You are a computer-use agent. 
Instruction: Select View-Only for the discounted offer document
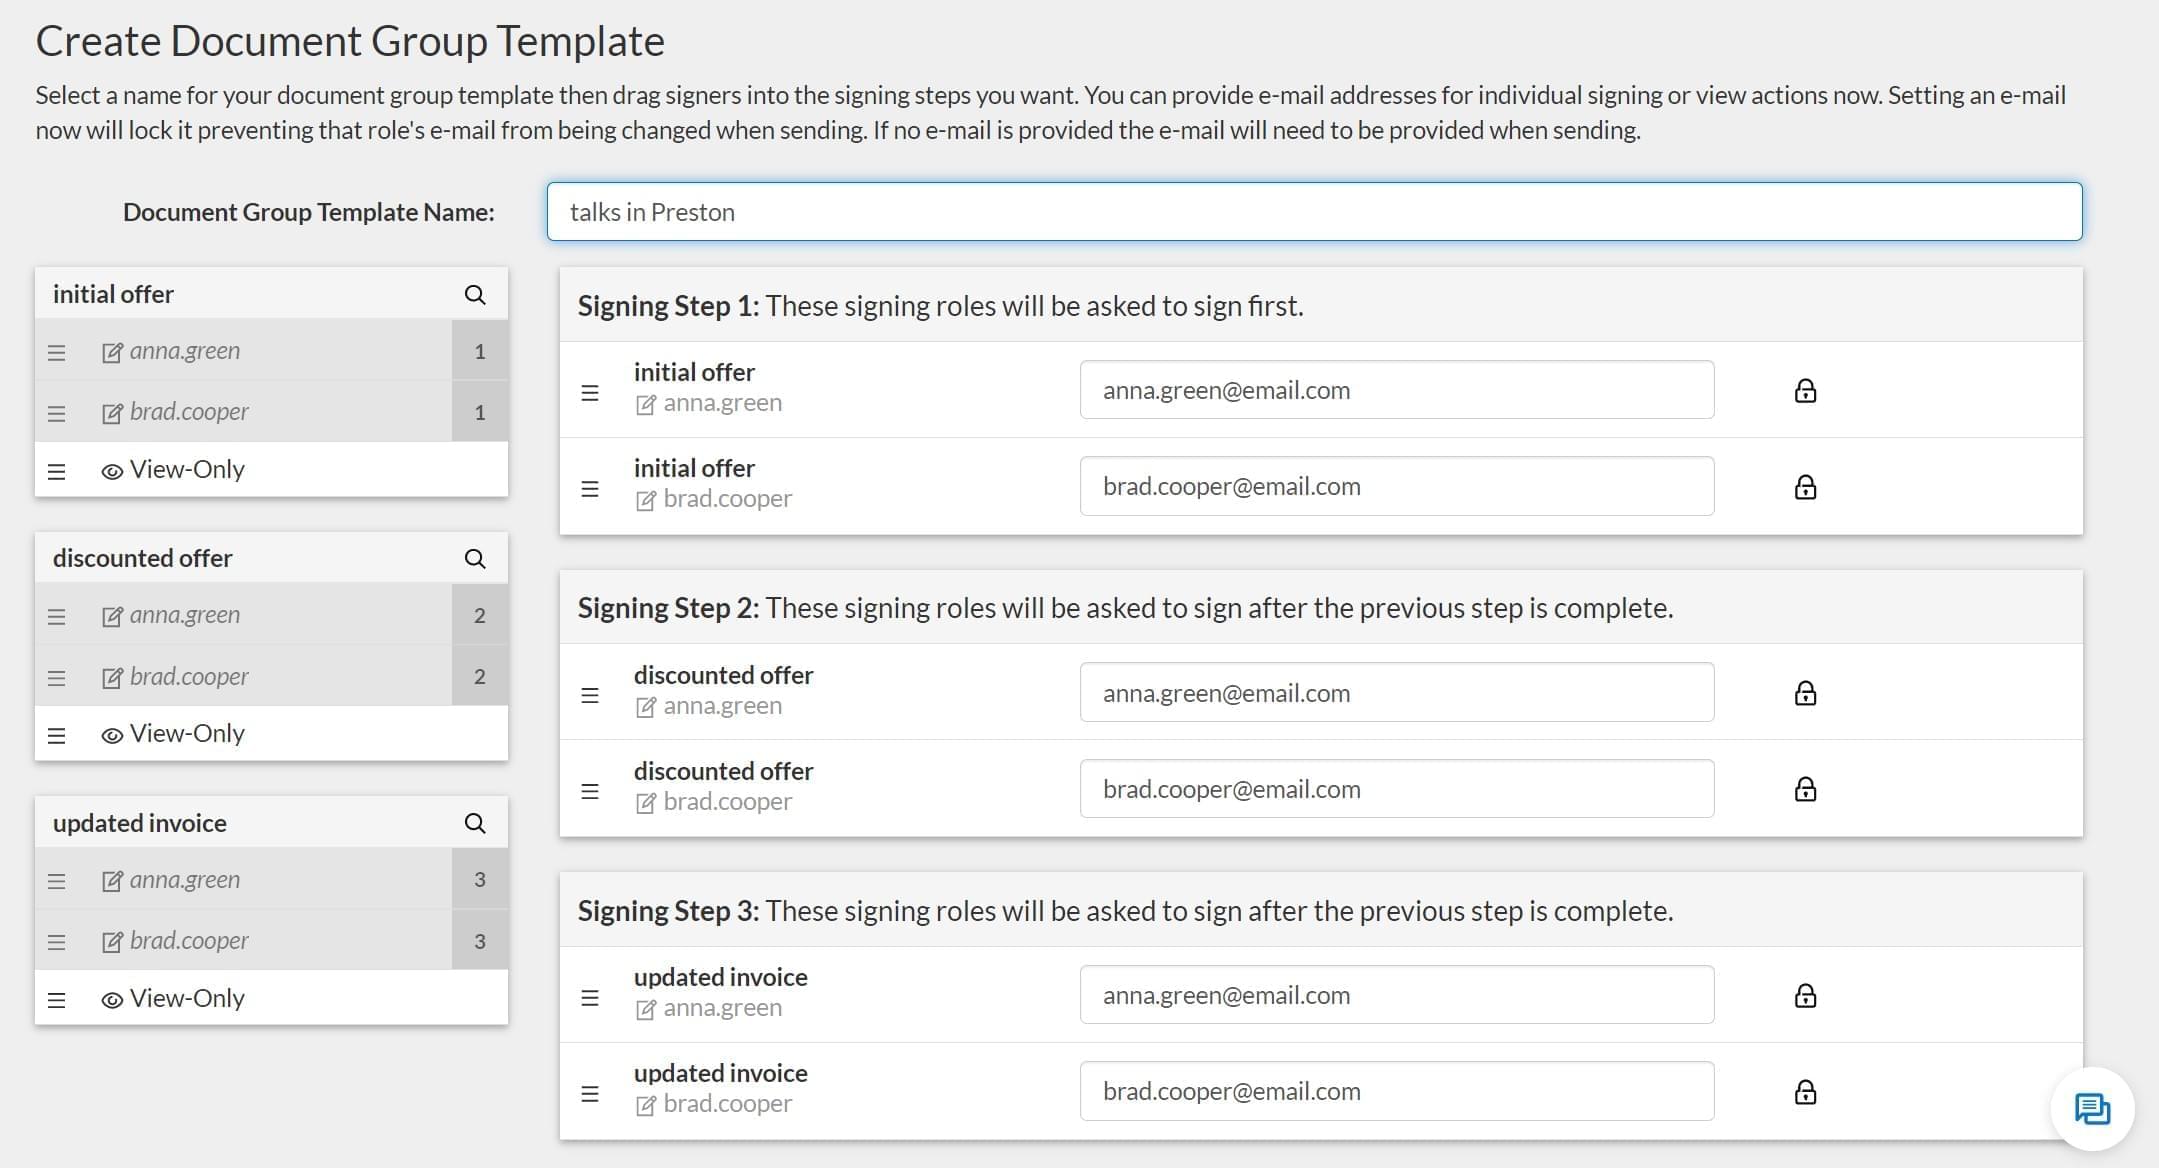coord(185,733)
